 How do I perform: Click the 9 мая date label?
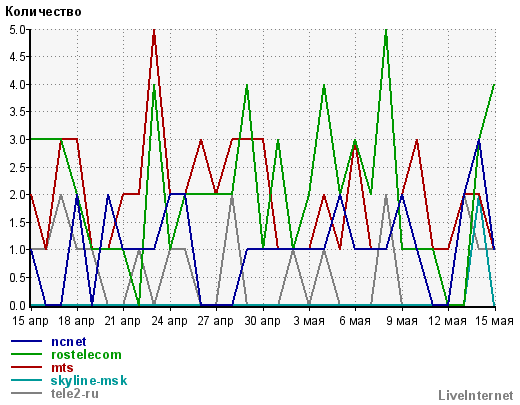[x=402, y=321]
